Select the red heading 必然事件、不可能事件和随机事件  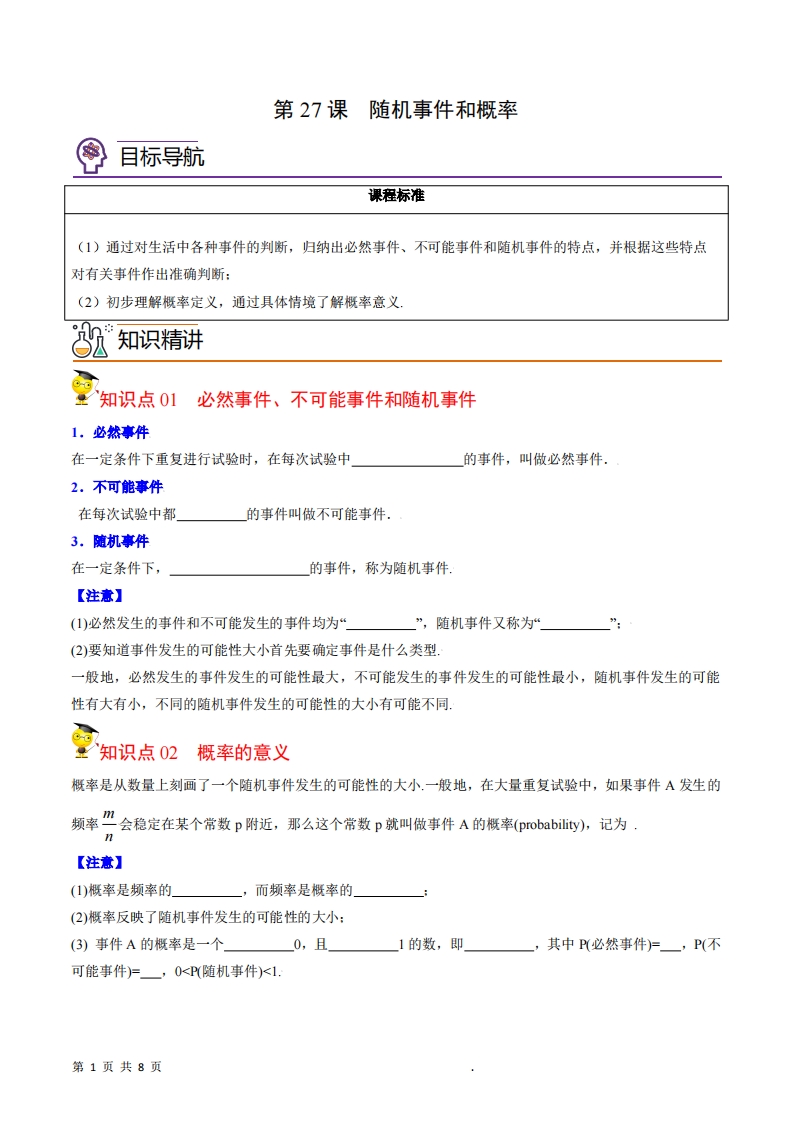tap(336, 400)
